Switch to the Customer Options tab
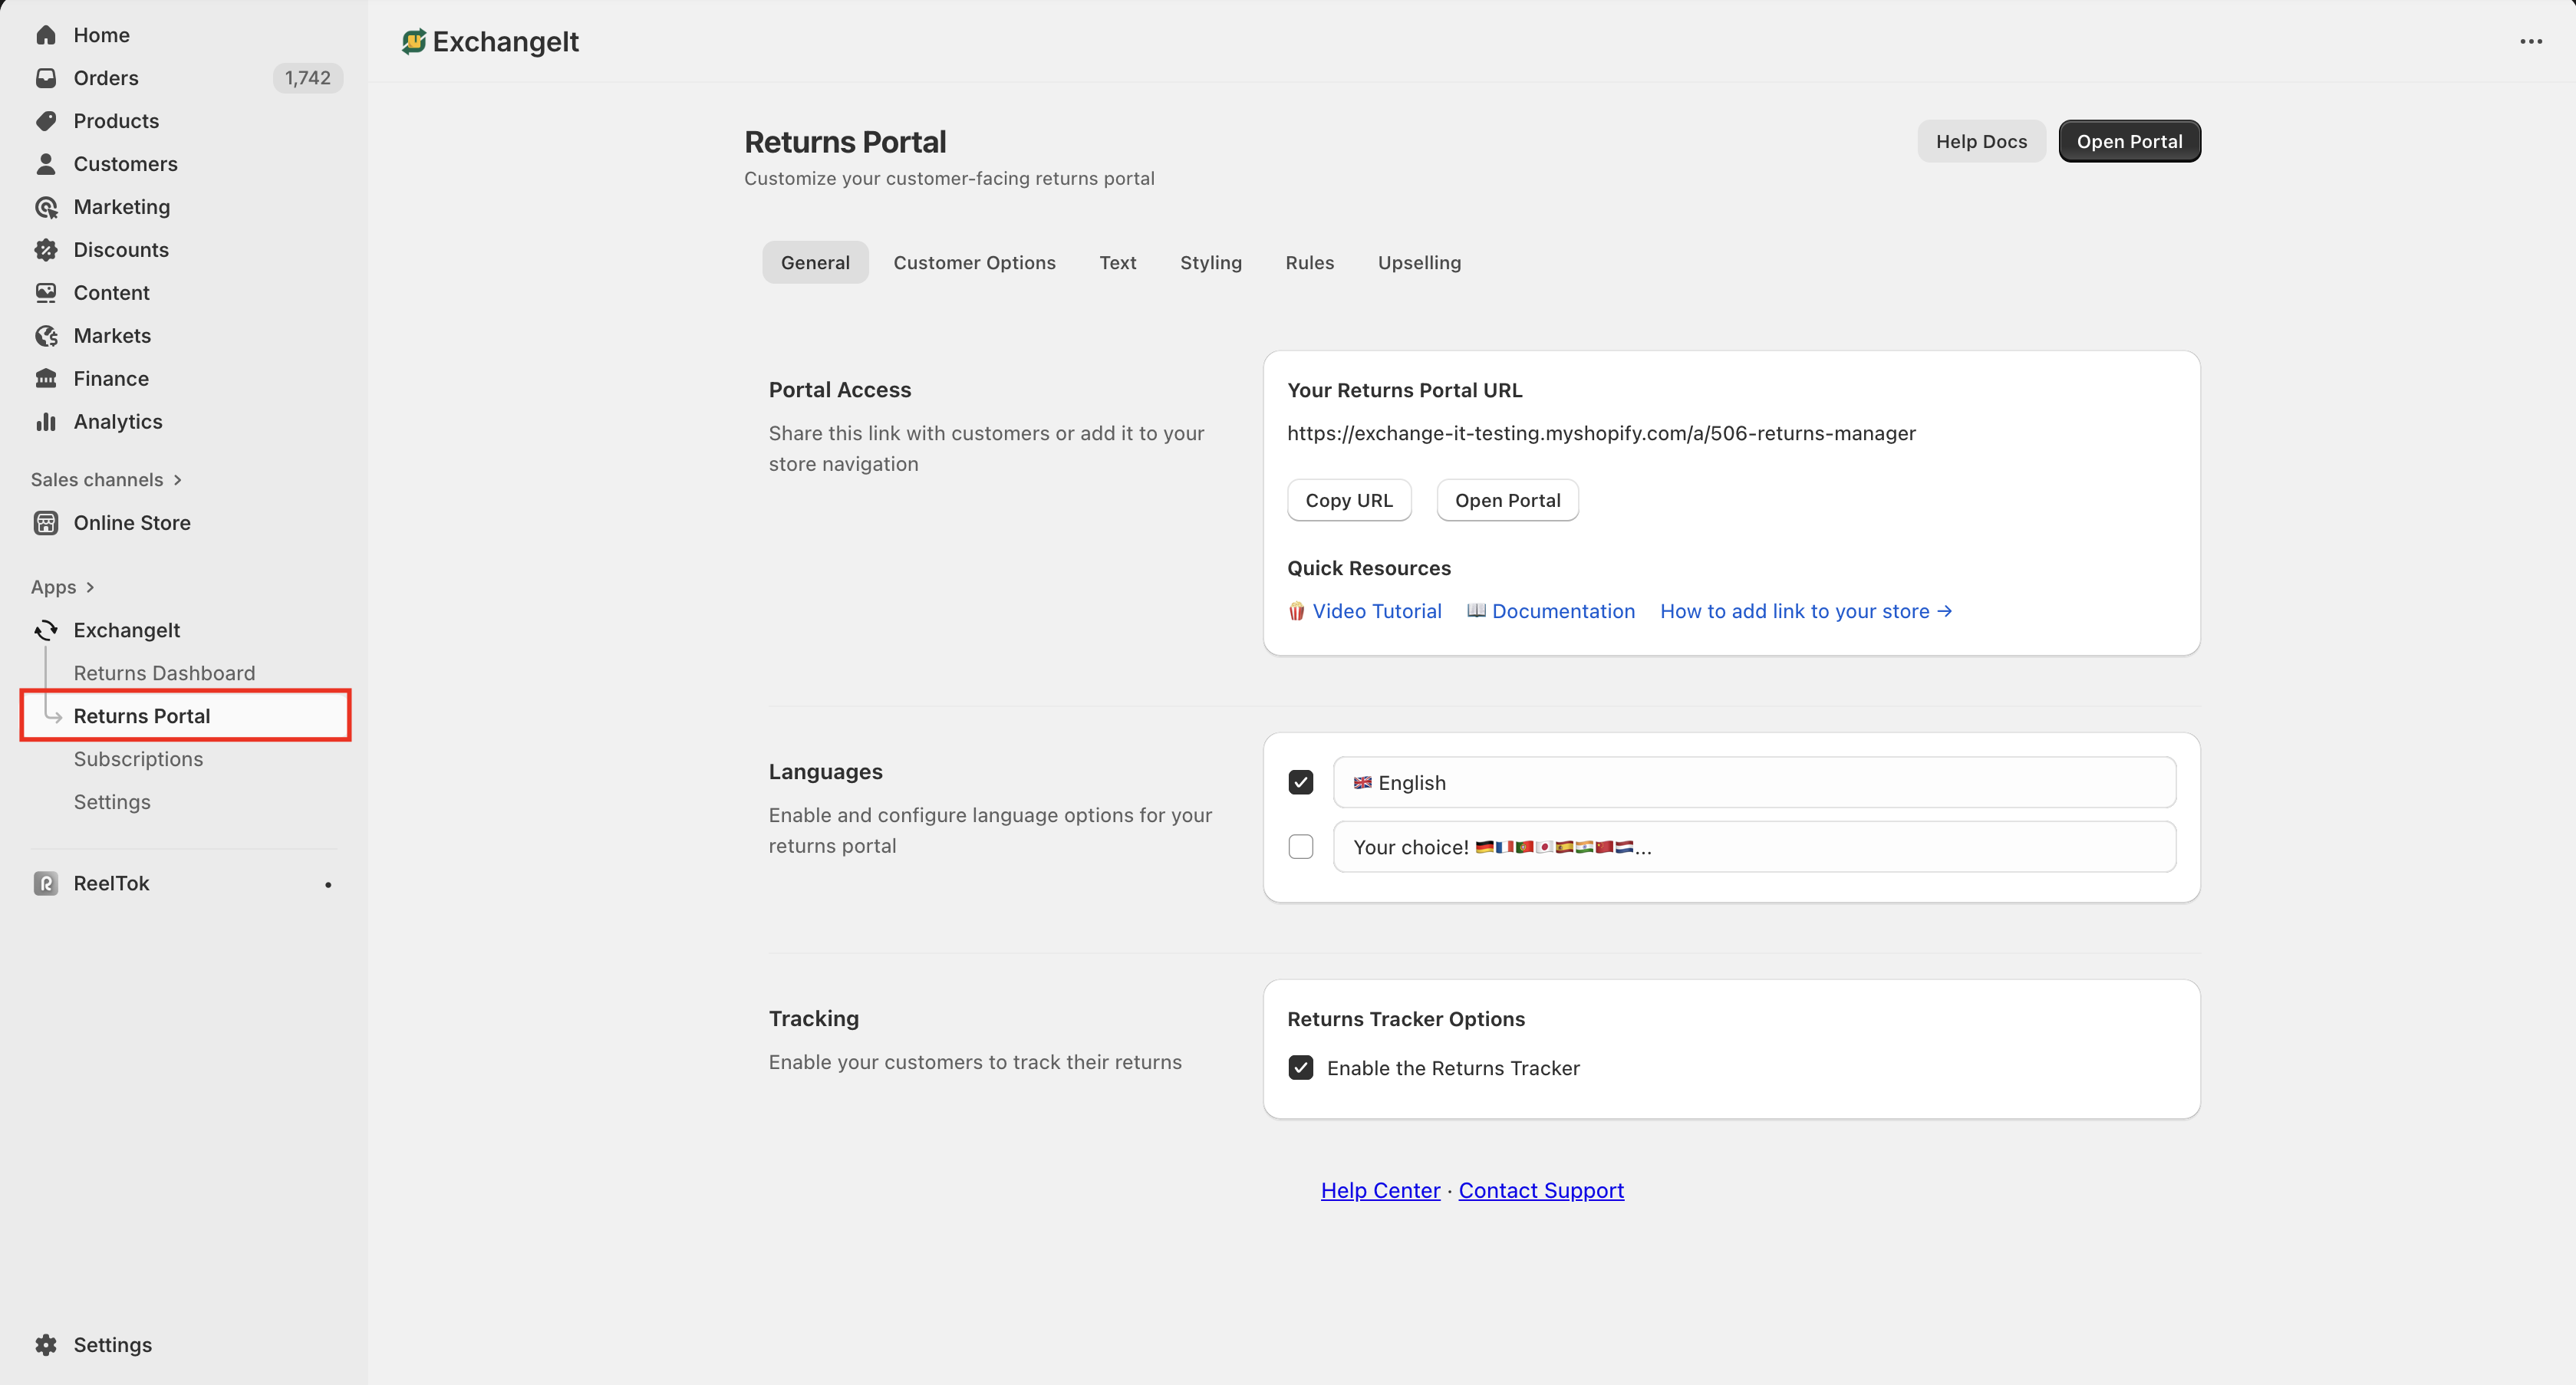The height and width of the screenshot is (1385, 2576). pos(974,263)
